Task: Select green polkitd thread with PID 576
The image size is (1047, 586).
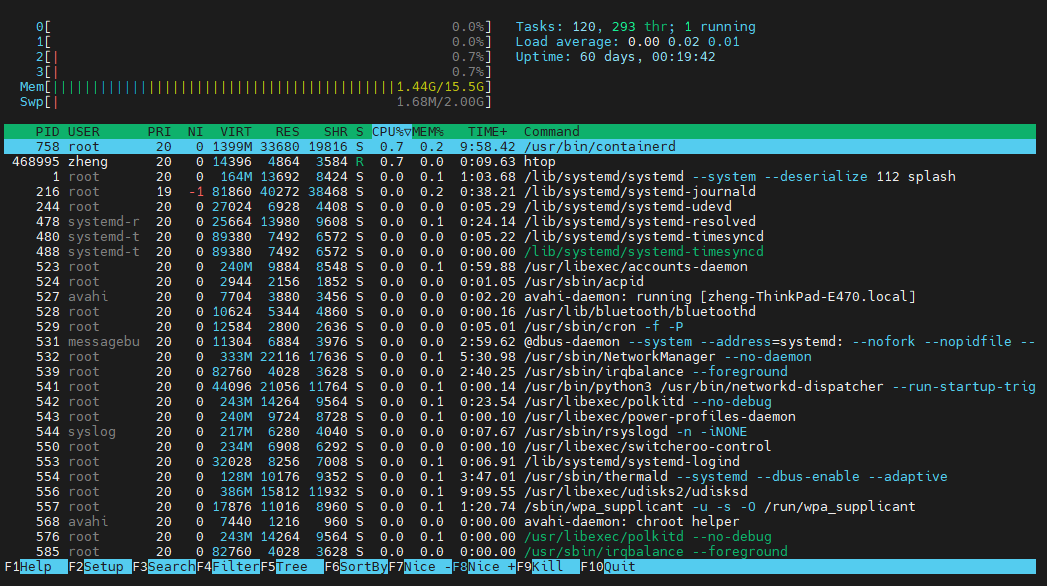Action: (x=520, y=537)
